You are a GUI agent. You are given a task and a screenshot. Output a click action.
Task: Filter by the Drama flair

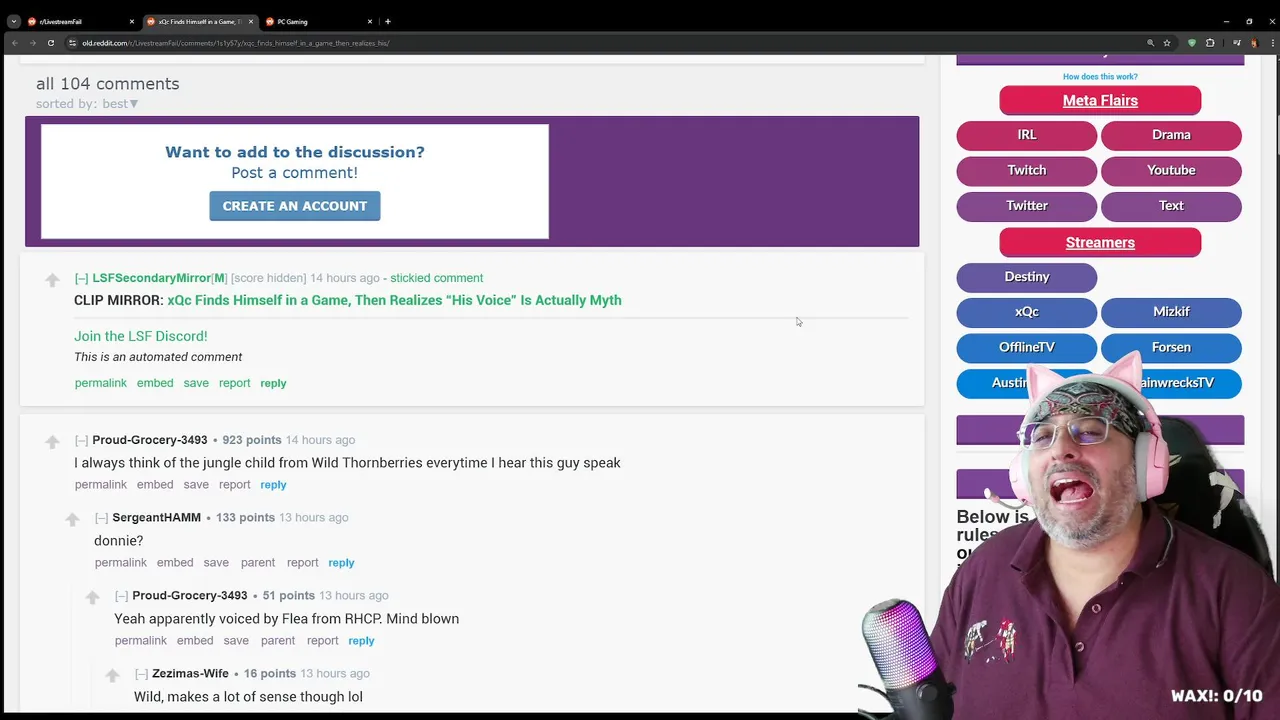(x=1171, y=135)
